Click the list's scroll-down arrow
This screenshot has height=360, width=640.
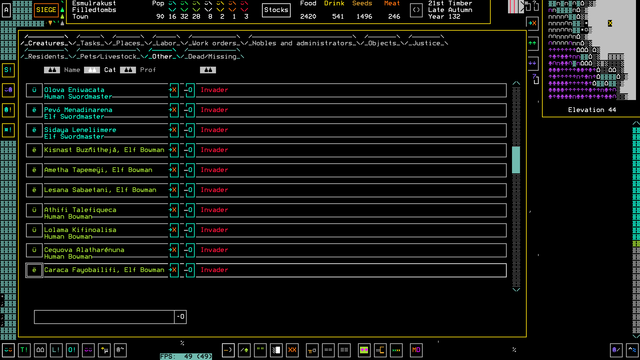tap(516, 289)
